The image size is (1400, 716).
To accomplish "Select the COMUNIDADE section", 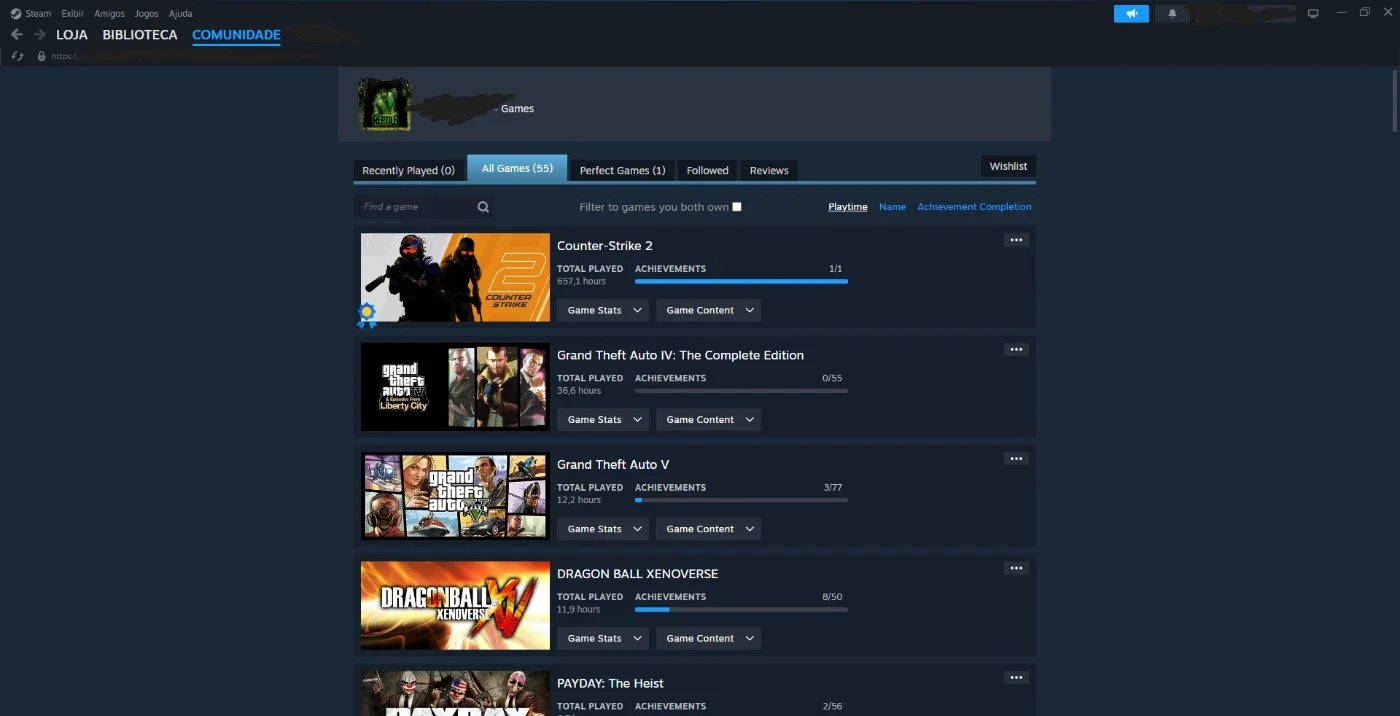I will 236,35.
